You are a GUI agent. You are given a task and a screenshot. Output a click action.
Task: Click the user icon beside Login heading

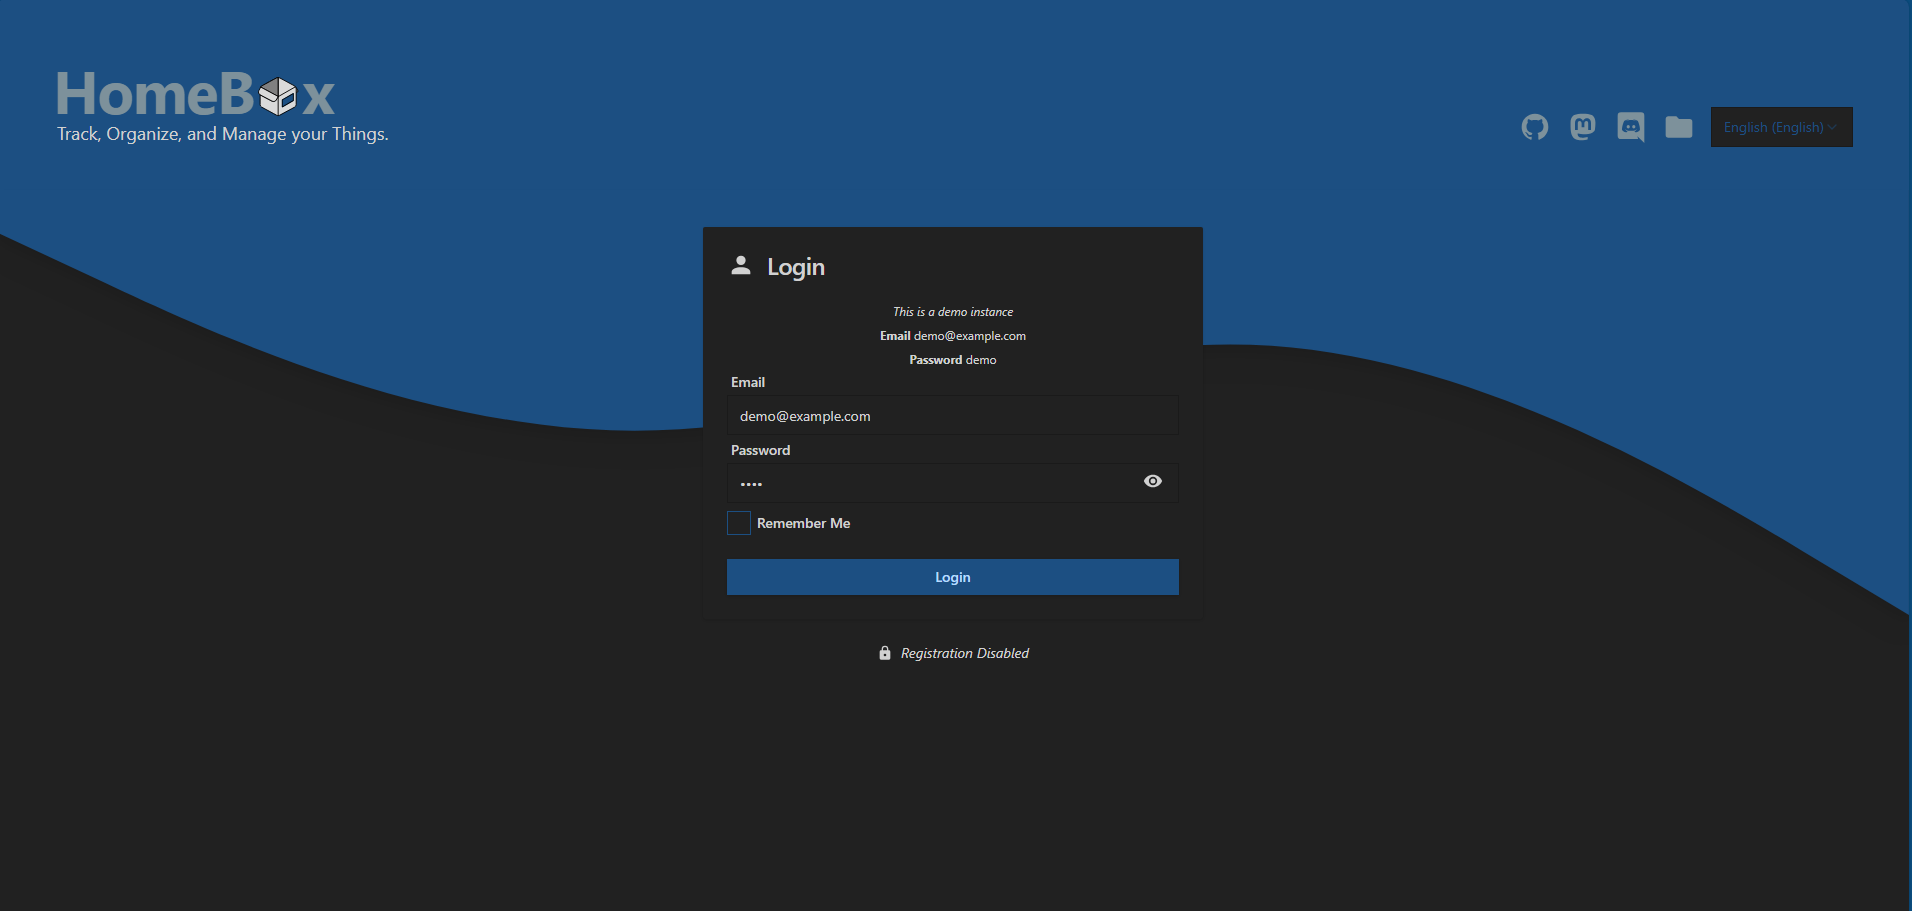tap(740, 266)
